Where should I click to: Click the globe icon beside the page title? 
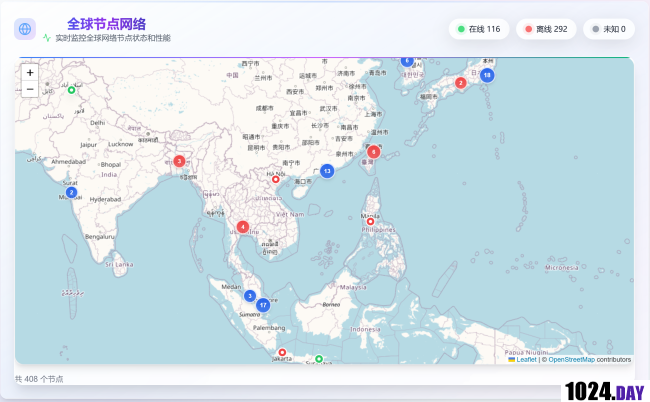25,29
